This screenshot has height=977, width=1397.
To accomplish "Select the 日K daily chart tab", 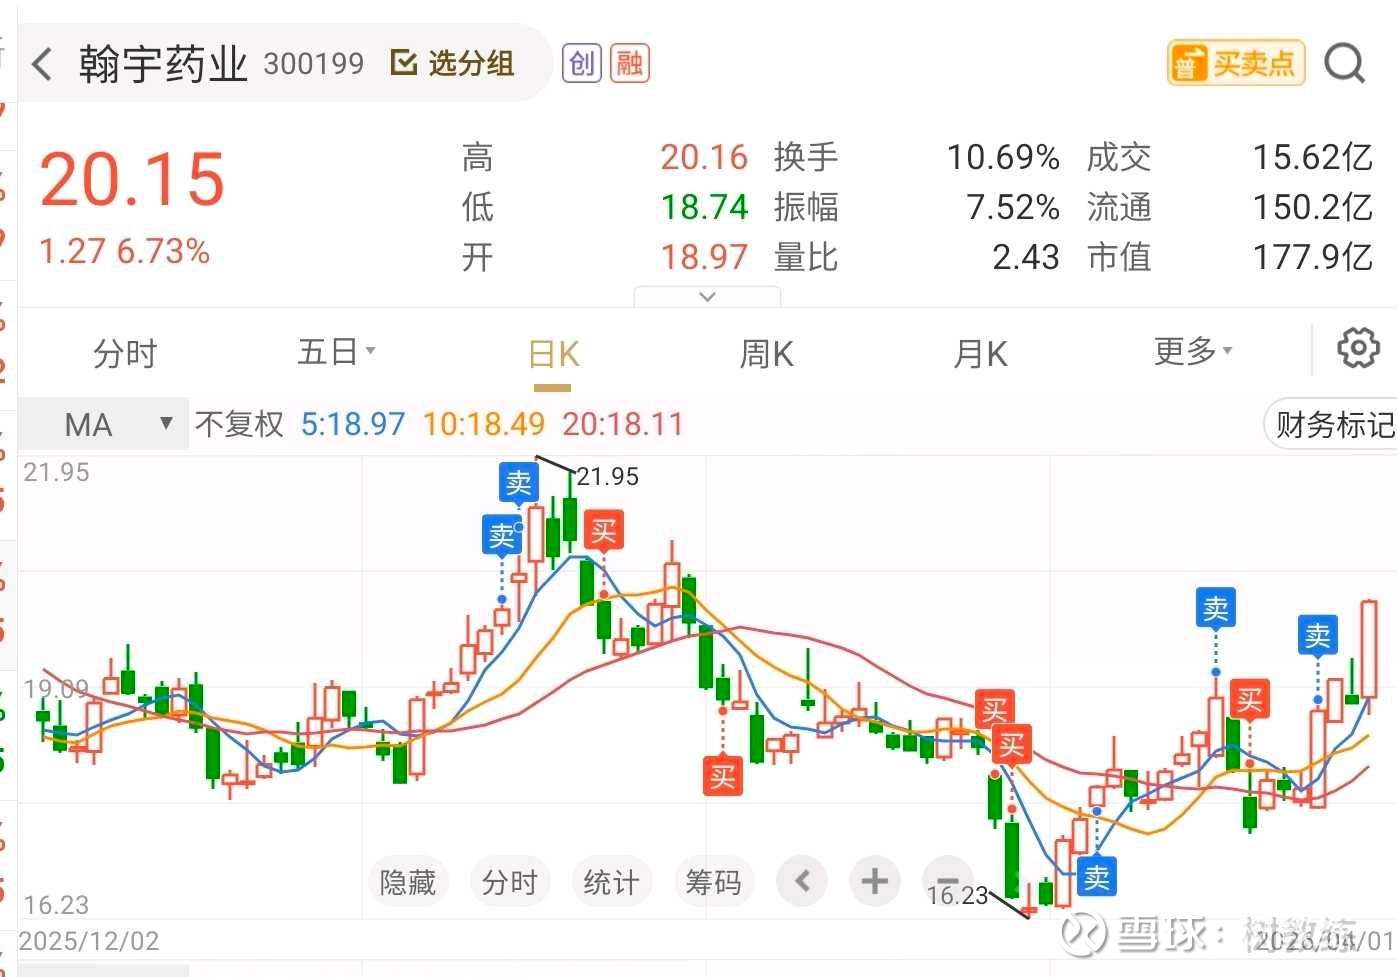I will pyautogui.click(x=553, y=354).
